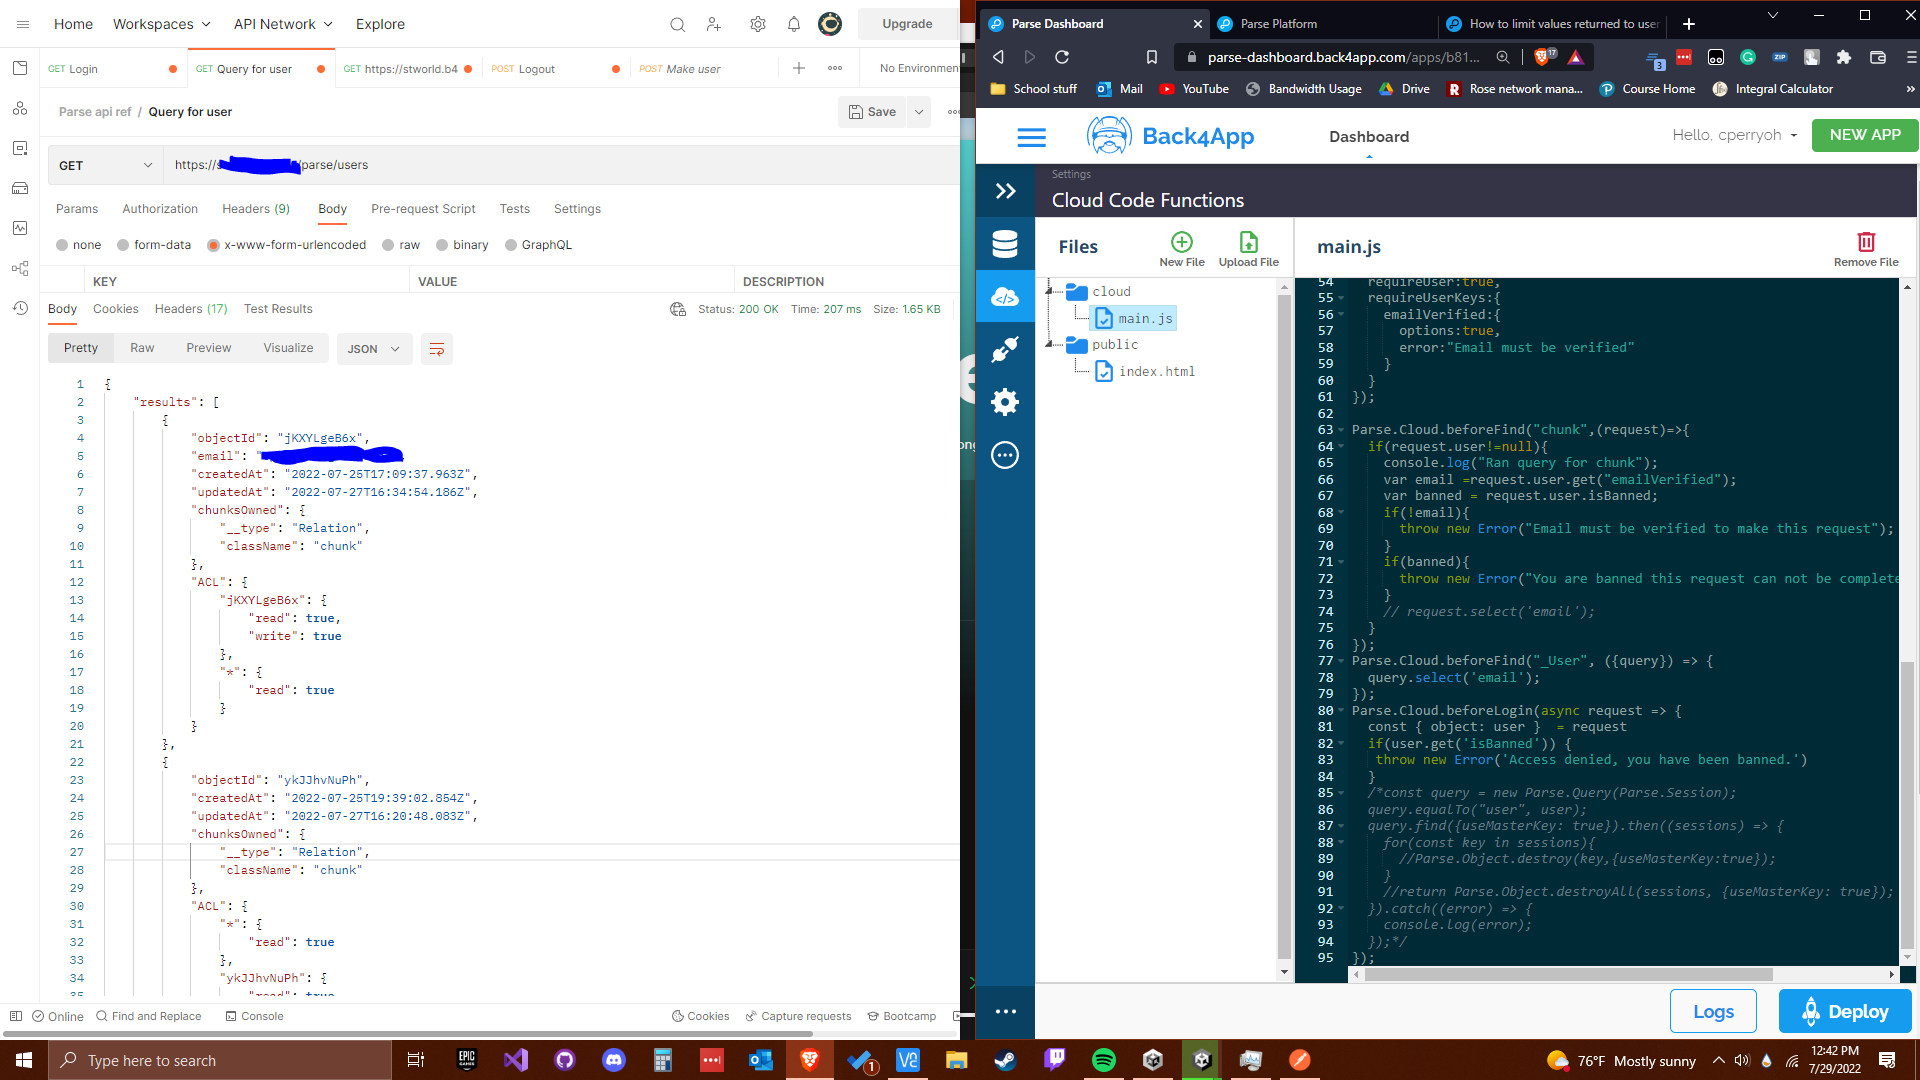Select the raw body radio option

pyautogui.click(x=389, y=245)
